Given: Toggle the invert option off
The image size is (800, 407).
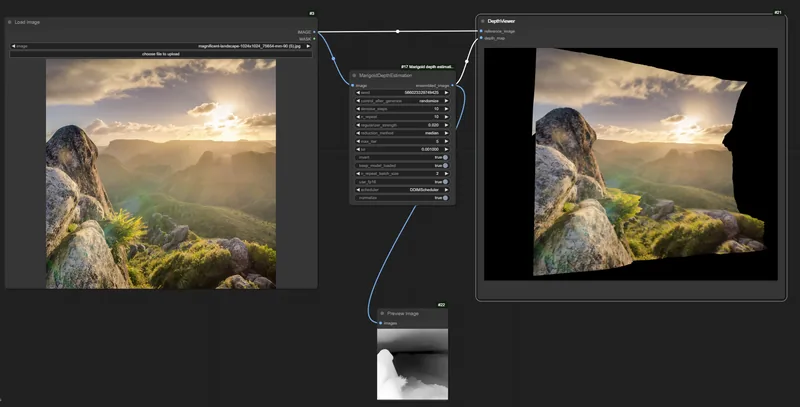Looking at the screenshot, I should (x=402, y=158).
